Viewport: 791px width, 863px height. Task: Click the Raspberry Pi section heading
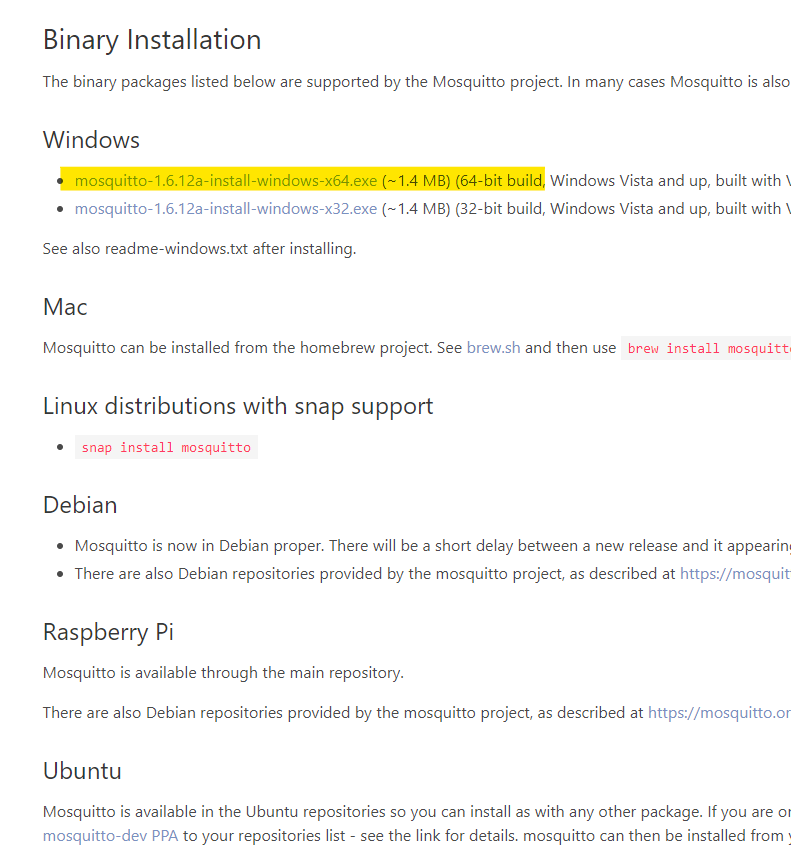[x=109, y=632]
